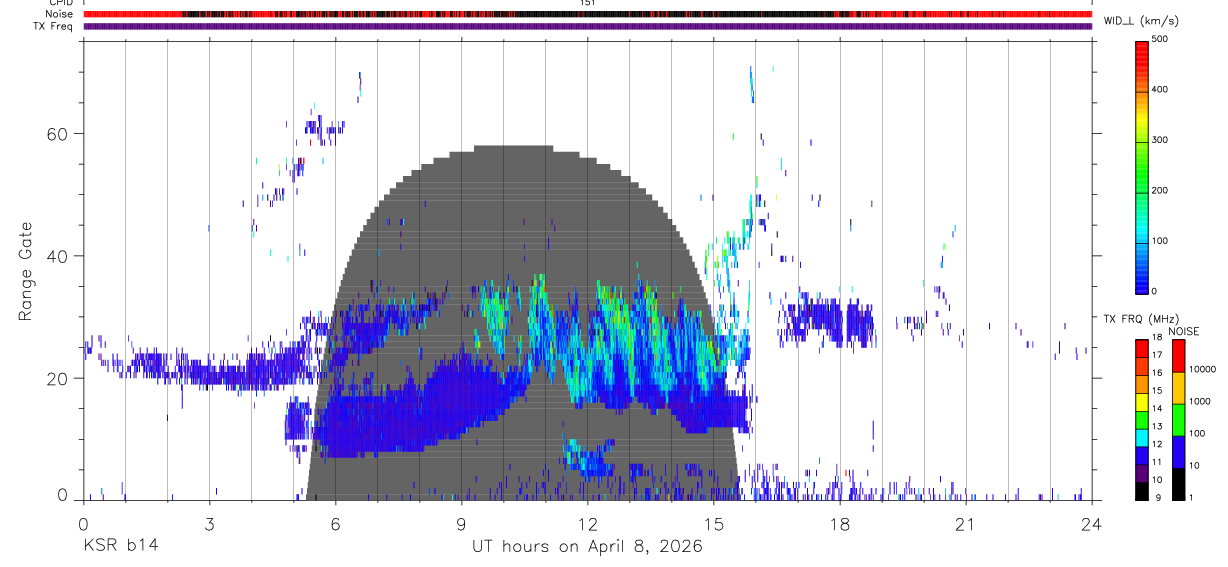
Task: Select the purple TX Freq strip above the plot
Action: [587, 26]
